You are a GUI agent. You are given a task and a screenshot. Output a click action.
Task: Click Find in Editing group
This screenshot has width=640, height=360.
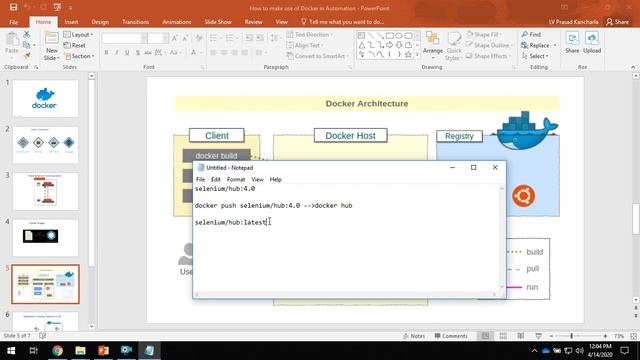(x=531, y=35)
